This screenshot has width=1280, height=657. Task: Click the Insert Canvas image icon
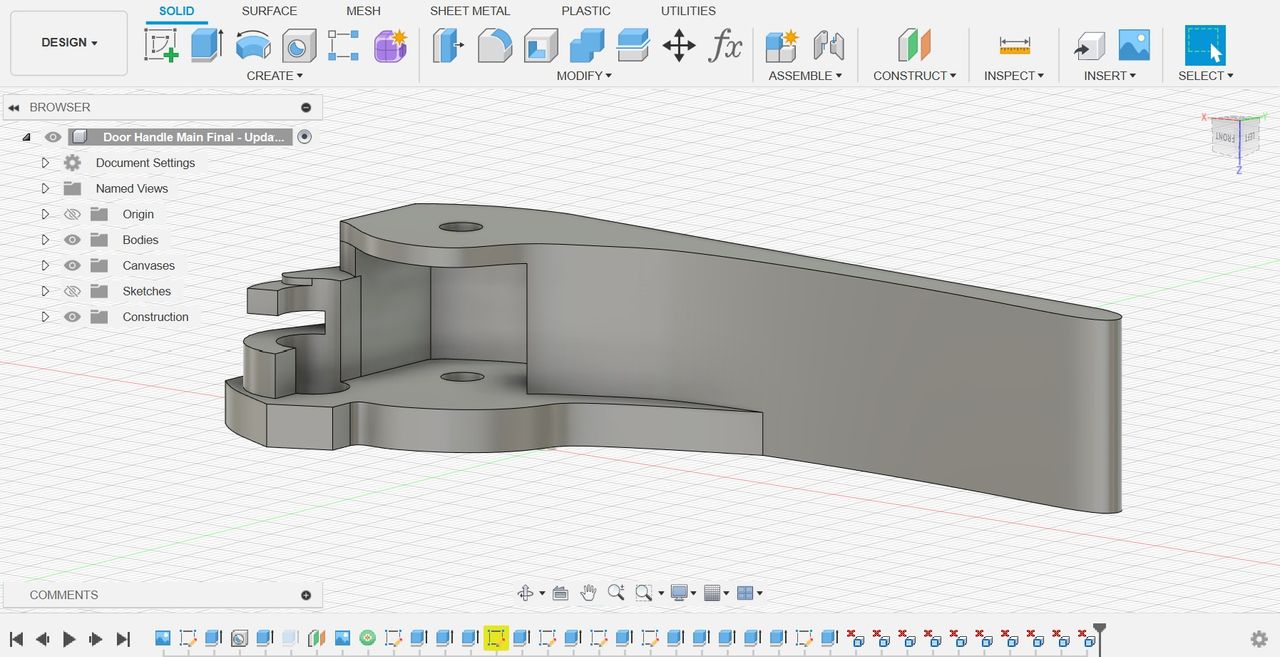(x=1134, y=45)
